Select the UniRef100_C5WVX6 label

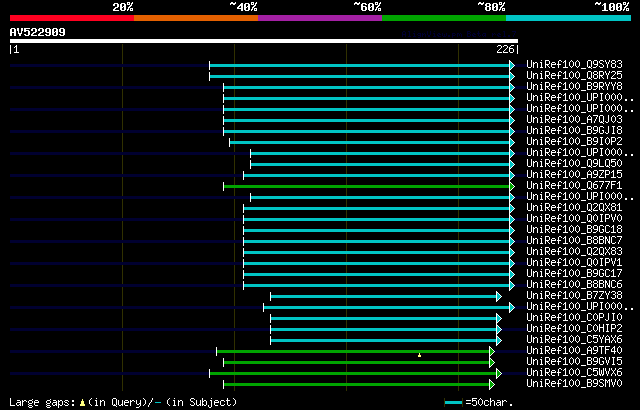point(574,373)
